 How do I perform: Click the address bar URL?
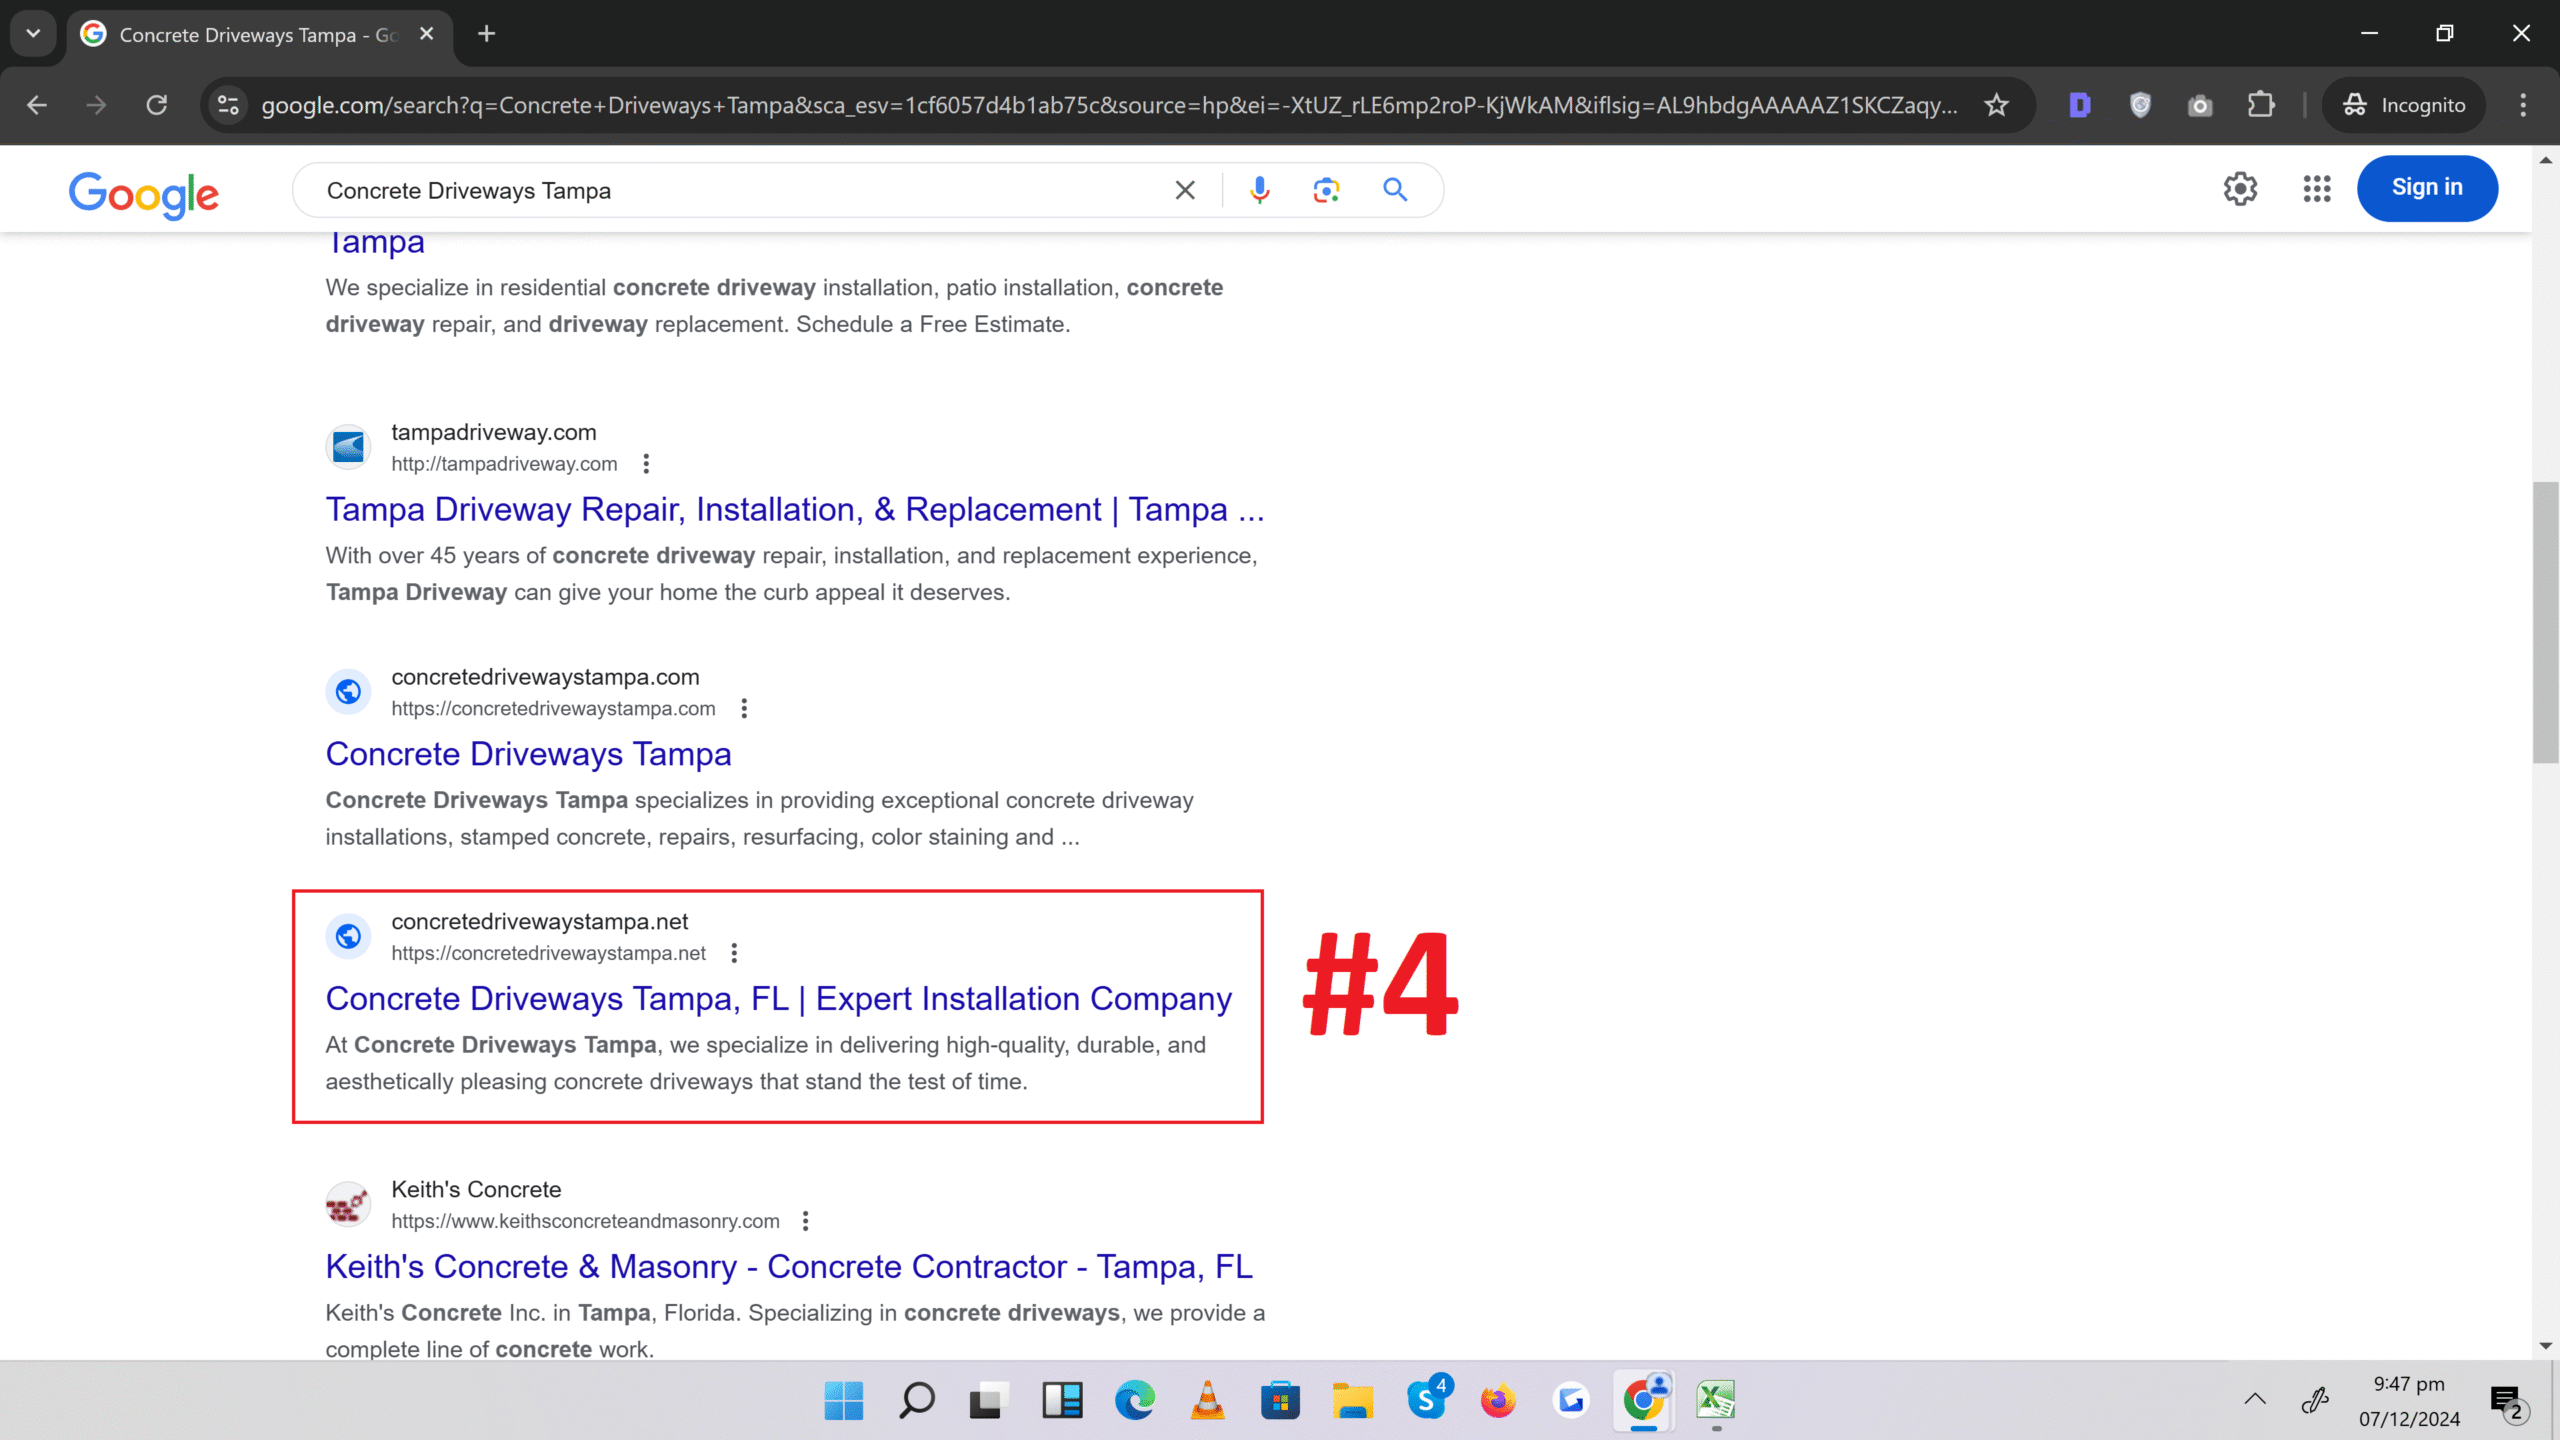[1108, 105]
